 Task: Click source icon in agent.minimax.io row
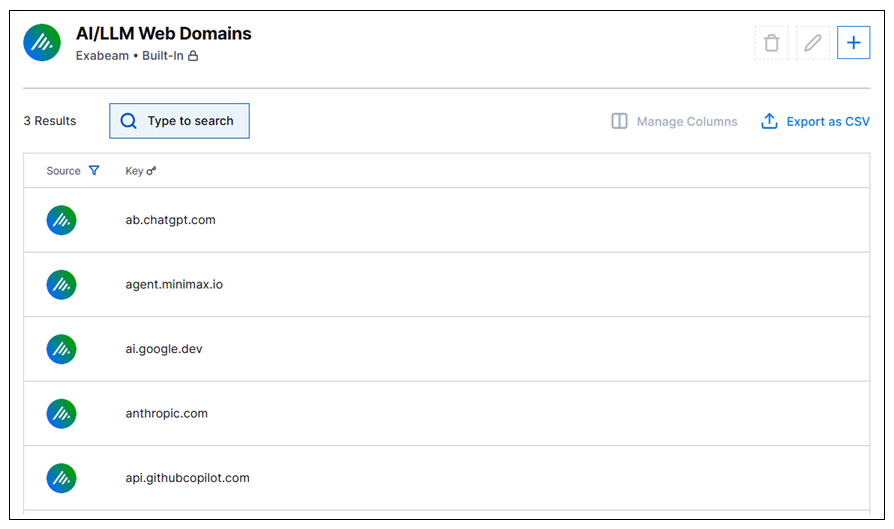click(62, 284)
